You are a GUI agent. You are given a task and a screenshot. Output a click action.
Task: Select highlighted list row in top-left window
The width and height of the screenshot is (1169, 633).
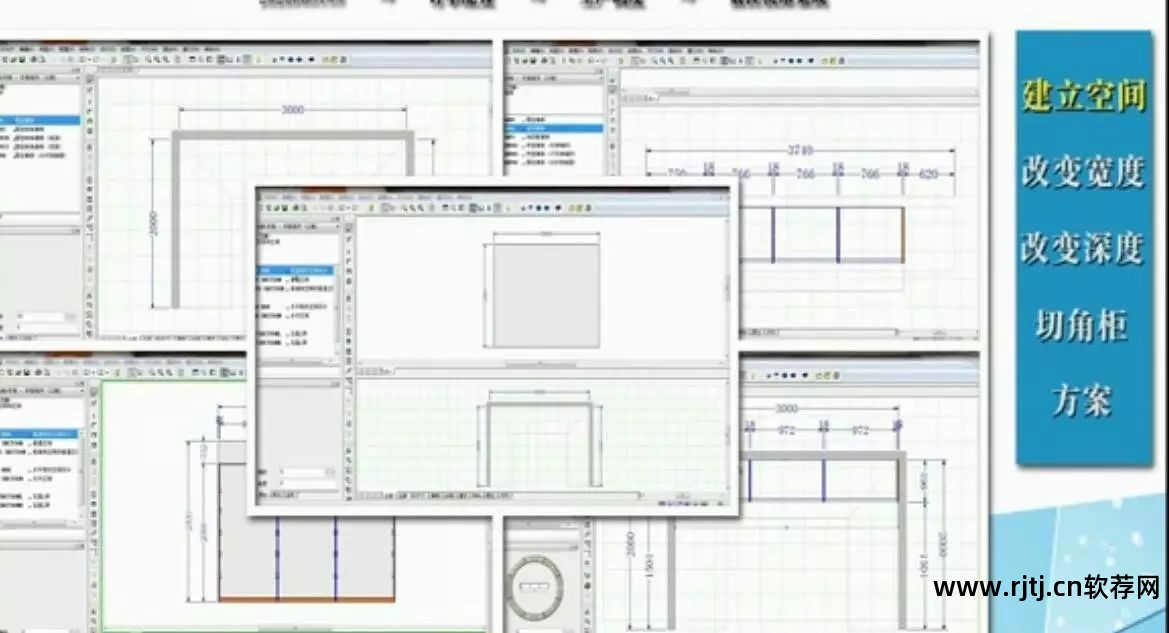(x=40, y=120)
